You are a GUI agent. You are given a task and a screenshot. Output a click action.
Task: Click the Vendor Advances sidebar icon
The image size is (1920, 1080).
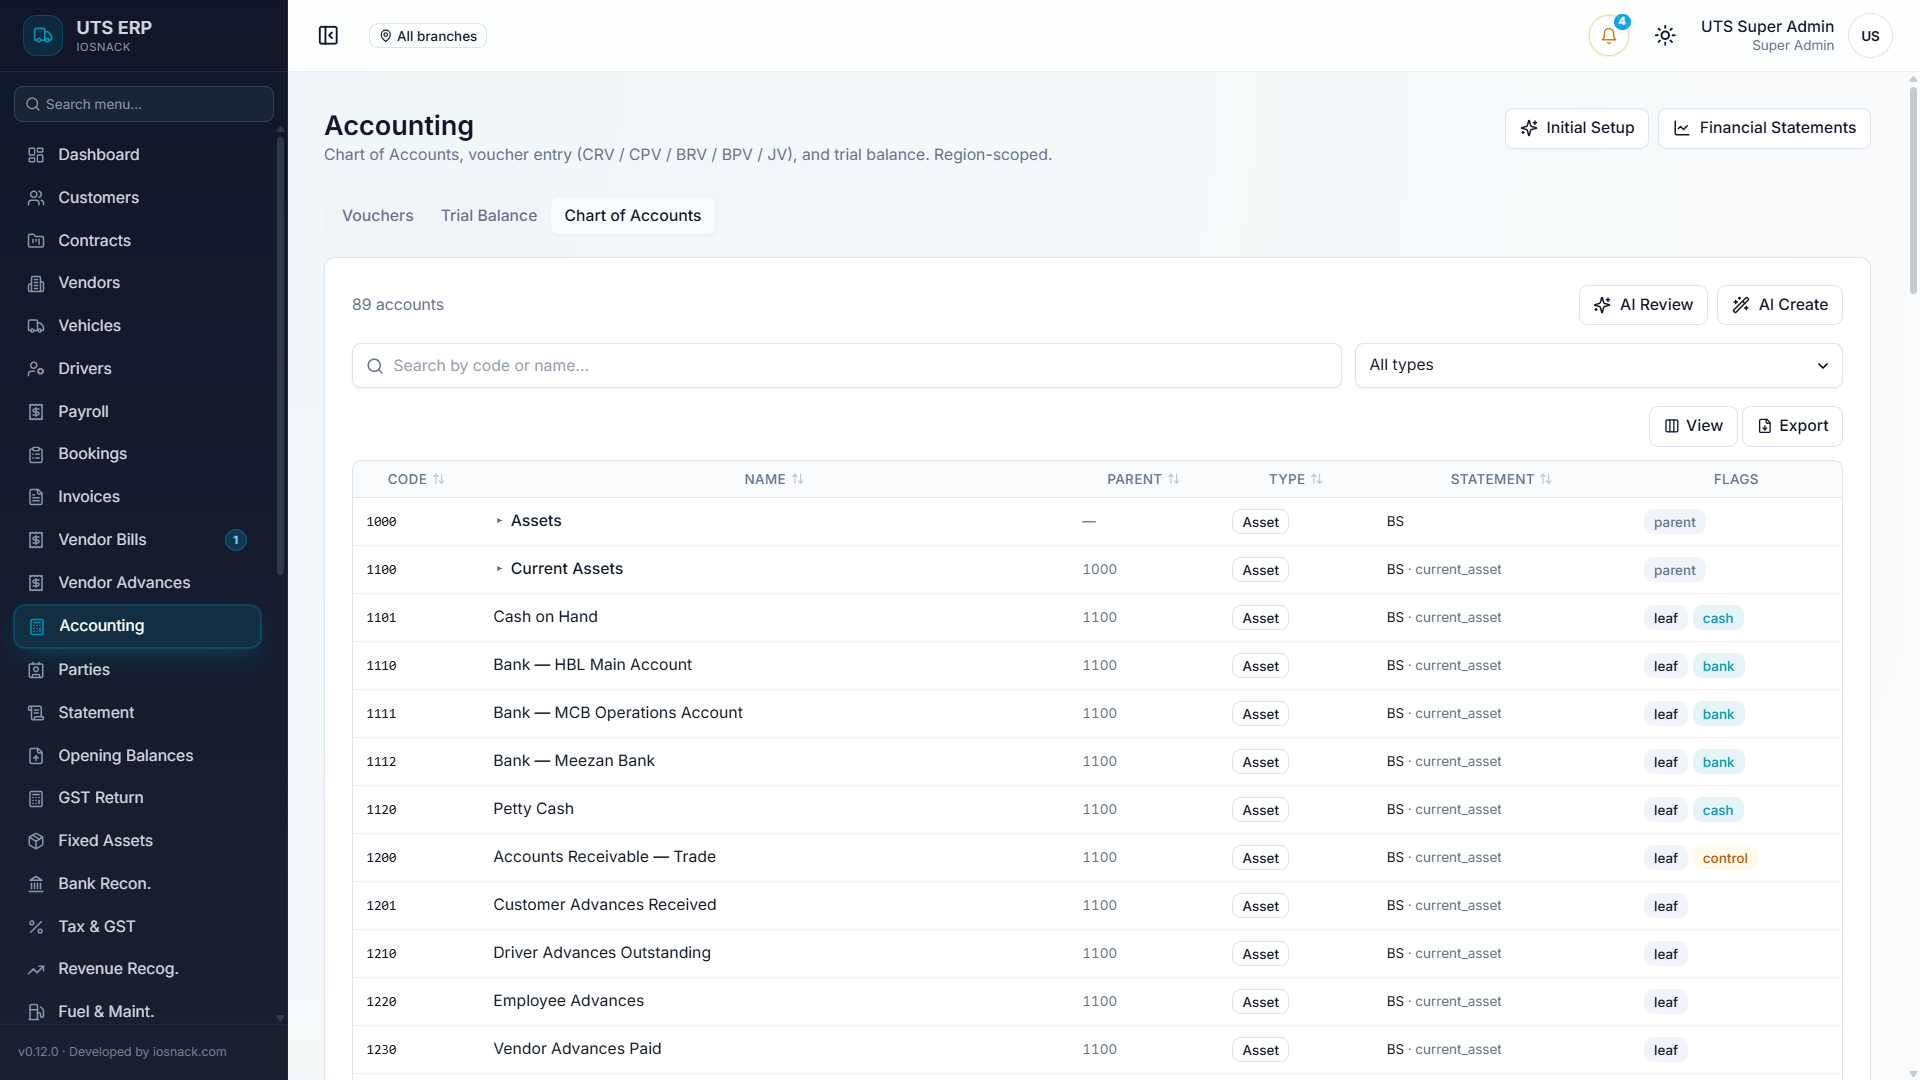(x=36, y=583)
